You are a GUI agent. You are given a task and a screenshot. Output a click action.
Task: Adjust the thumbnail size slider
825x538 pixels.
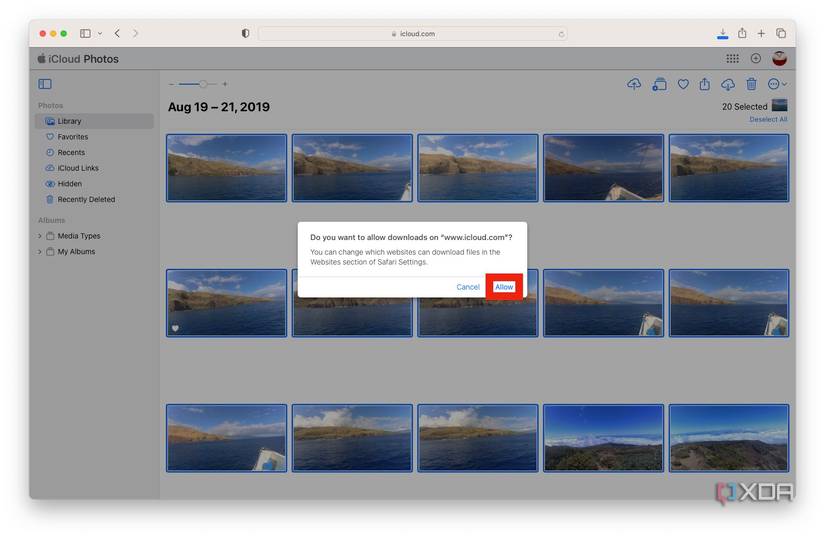pos(198,84)
